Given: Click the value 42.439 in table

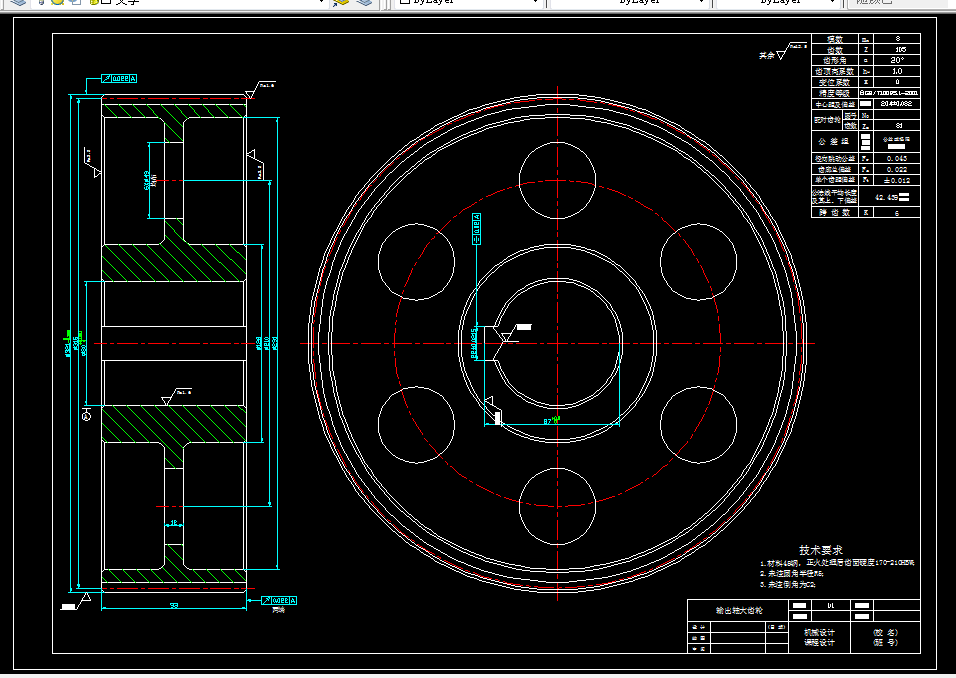Looking at the screenshot, I should (x=887, y=197).
